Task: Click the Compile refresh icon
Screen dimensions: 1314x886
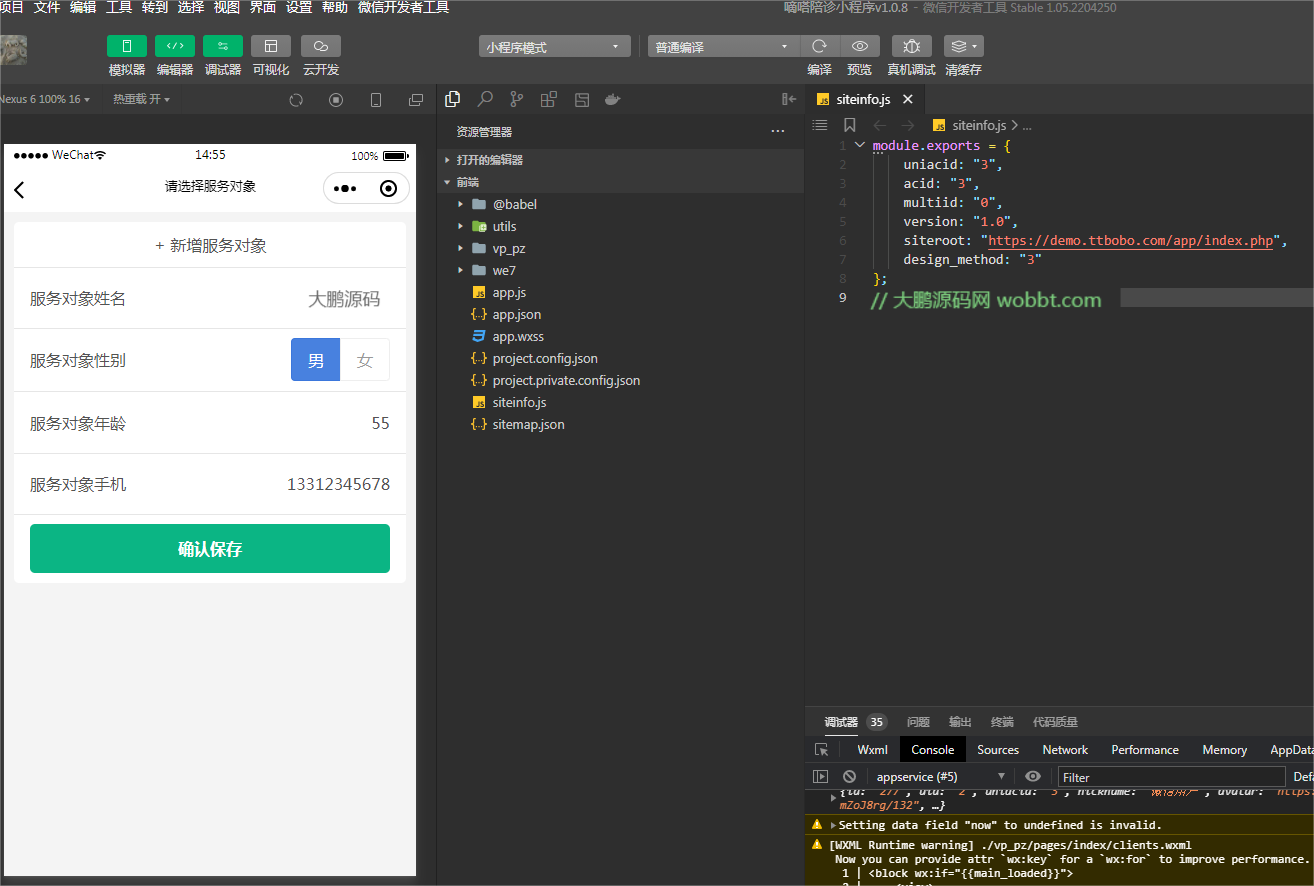Action: coord(819,46)
